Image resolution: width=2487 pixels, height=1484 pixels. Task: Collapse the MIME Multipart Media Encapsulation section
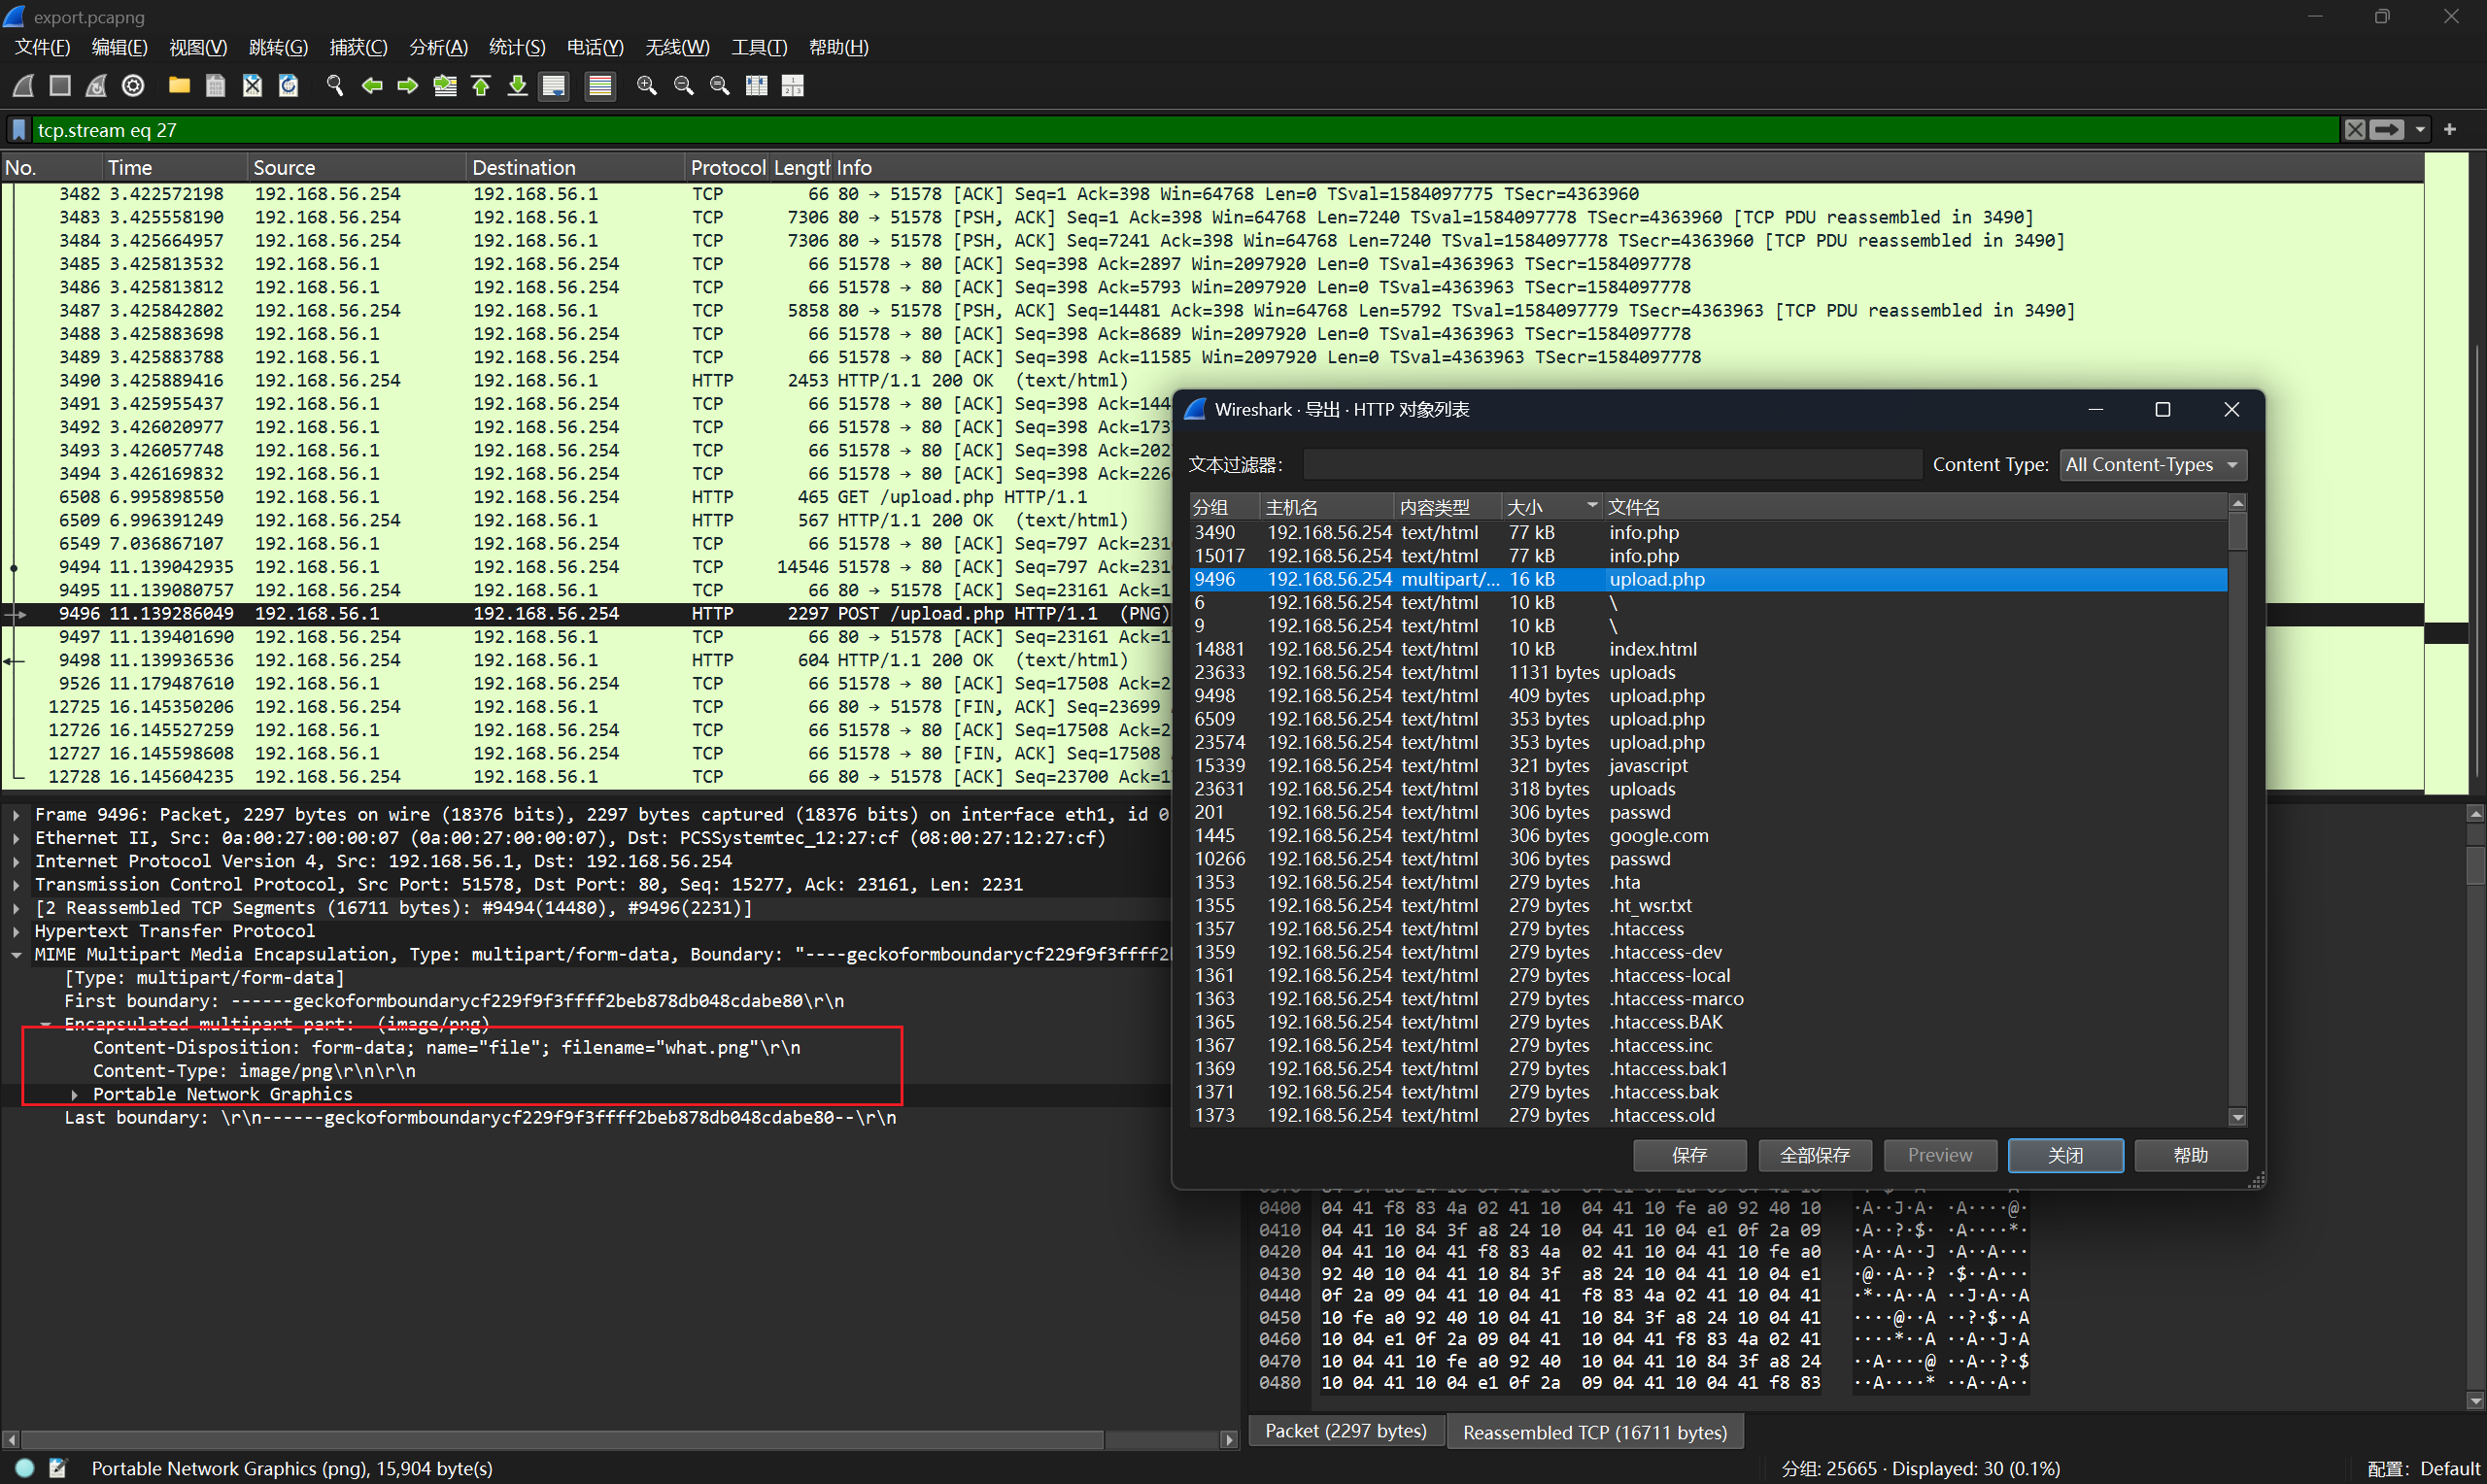(16, 955)
